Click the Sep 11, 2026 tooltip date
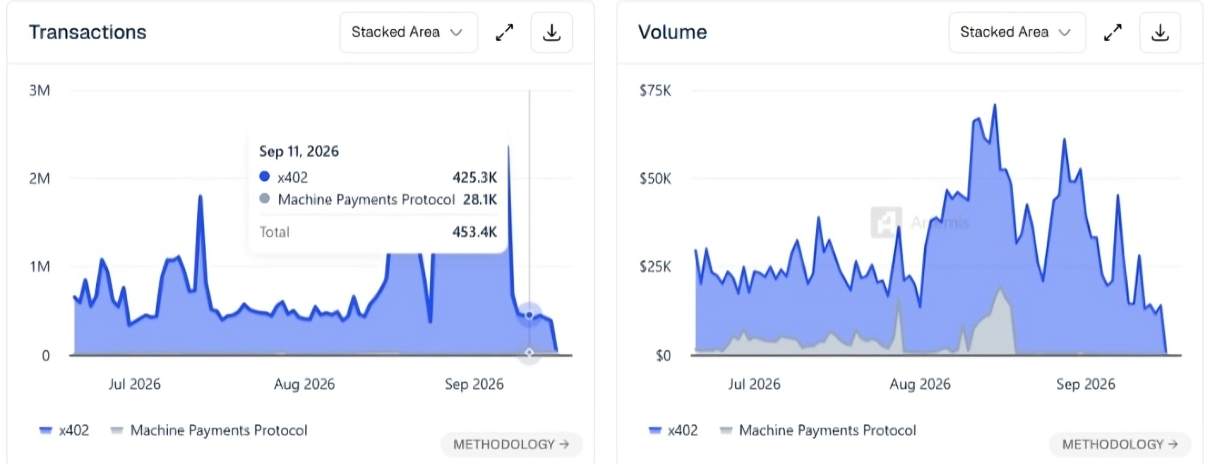Viewport: 1210px width, 464px height. 299,152
